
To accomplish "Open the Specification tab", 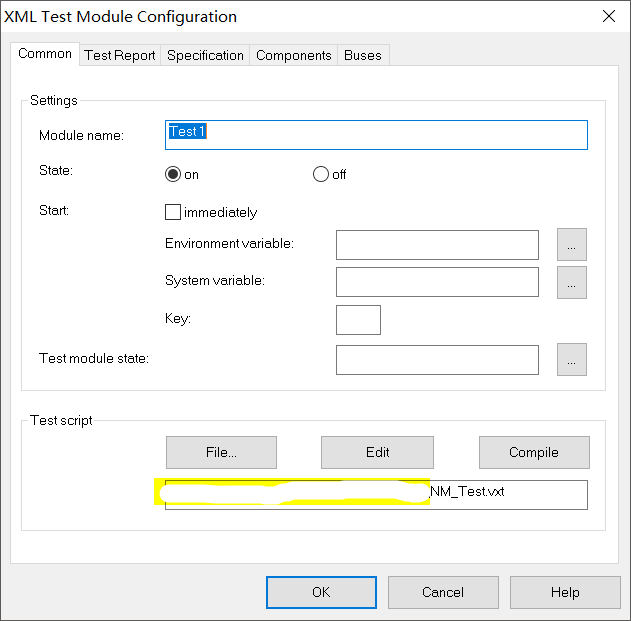I will click(x=205, y=55).
